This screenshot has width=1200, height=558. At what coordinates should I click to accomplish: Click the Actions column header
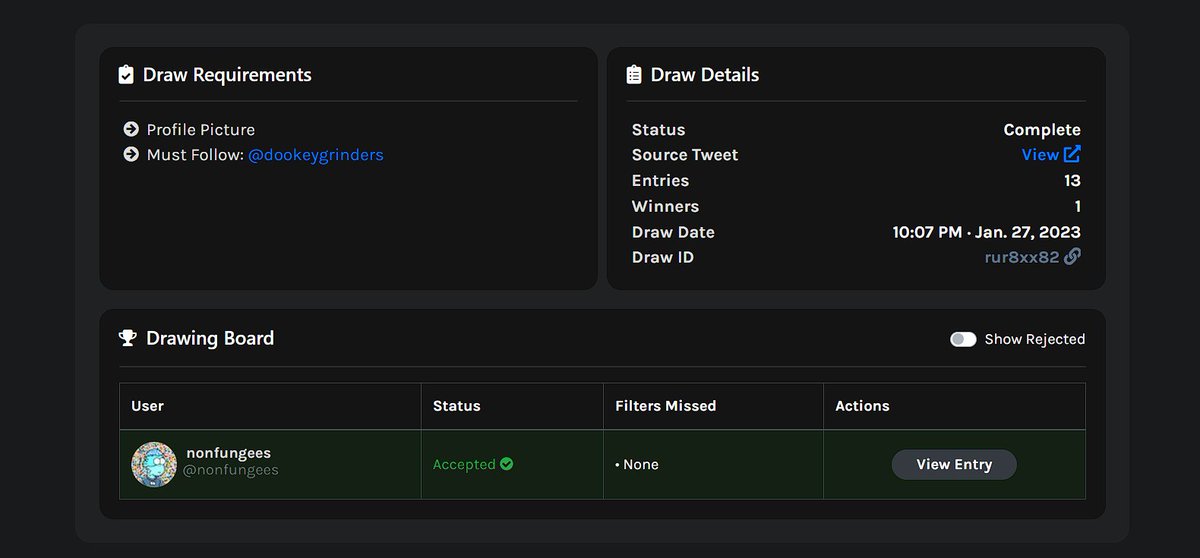pyautogui.click(x=862, y=406)
